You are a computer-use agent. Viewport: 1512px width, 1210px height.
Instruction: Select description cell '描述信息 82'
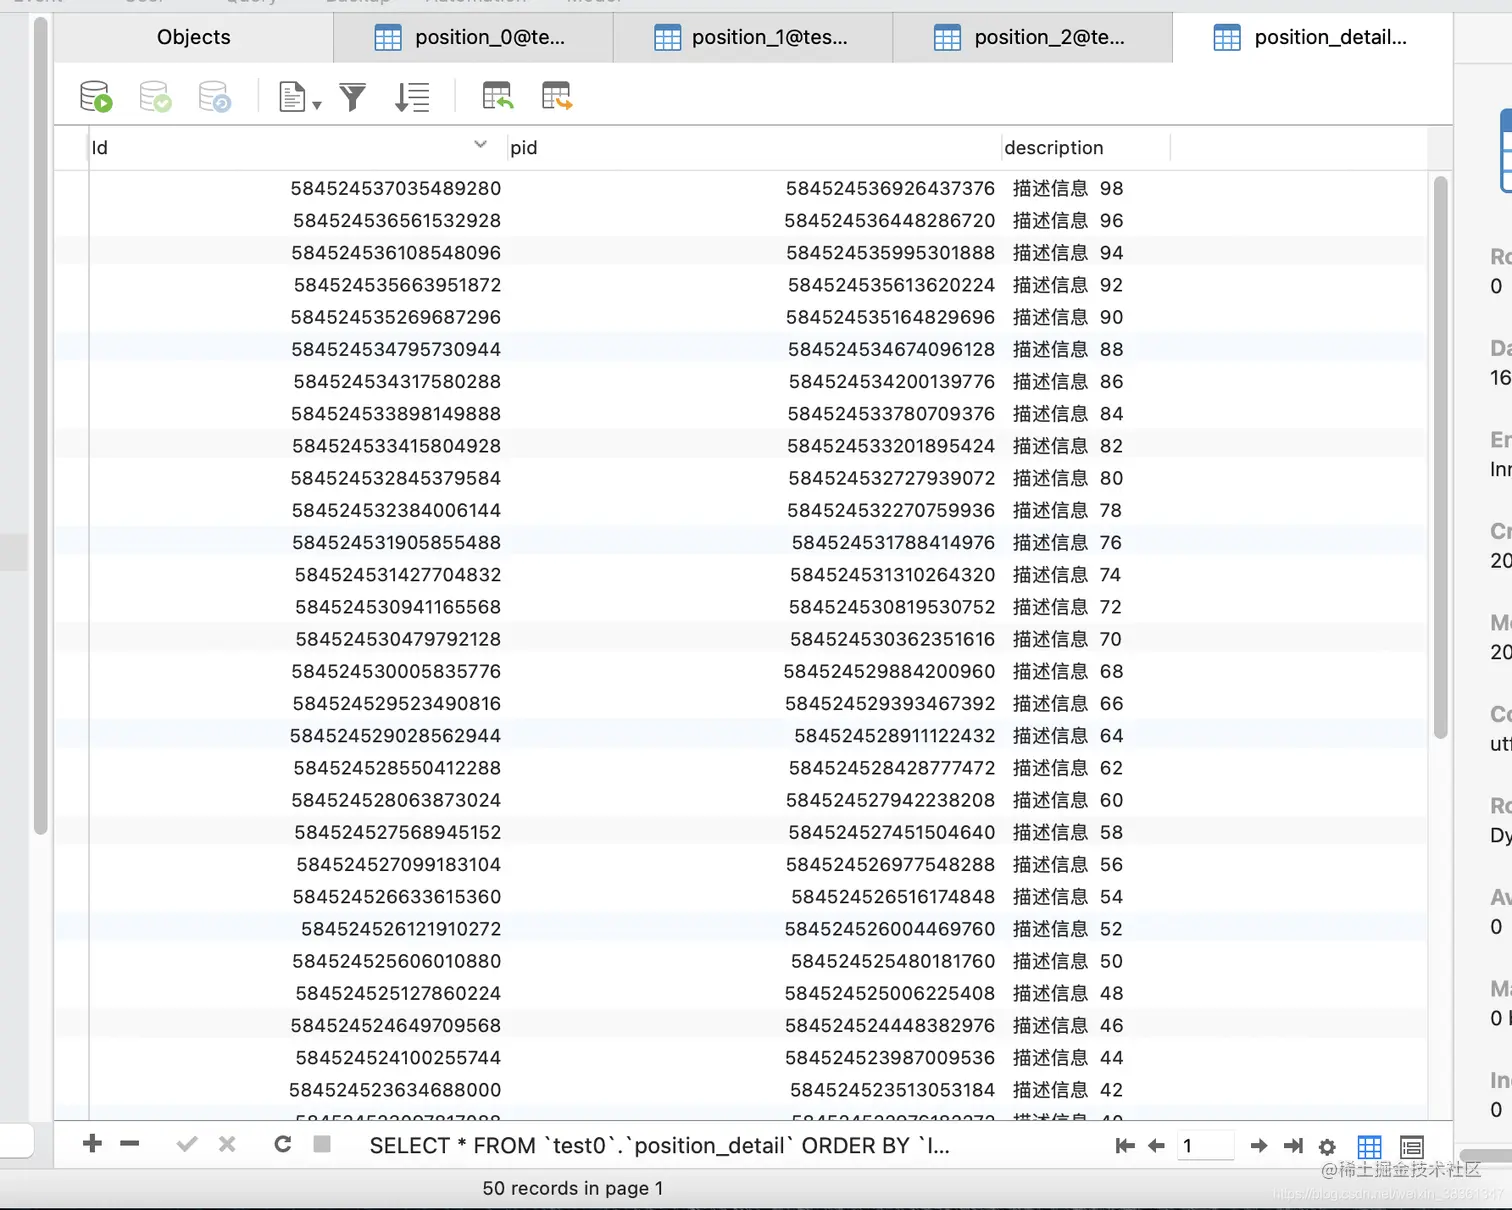[1086, 446]
